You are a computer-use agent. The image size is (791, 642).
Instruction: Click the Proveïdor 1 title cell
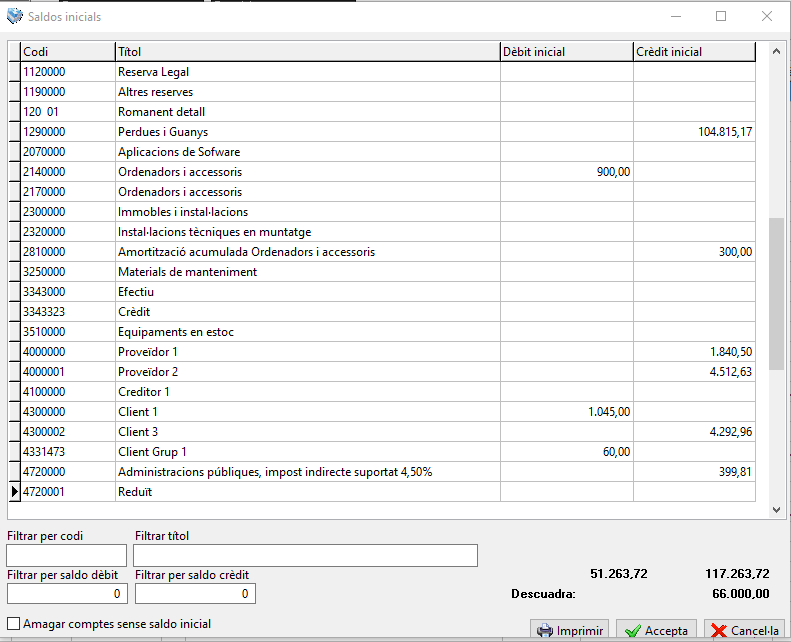(x=308, y=352)
